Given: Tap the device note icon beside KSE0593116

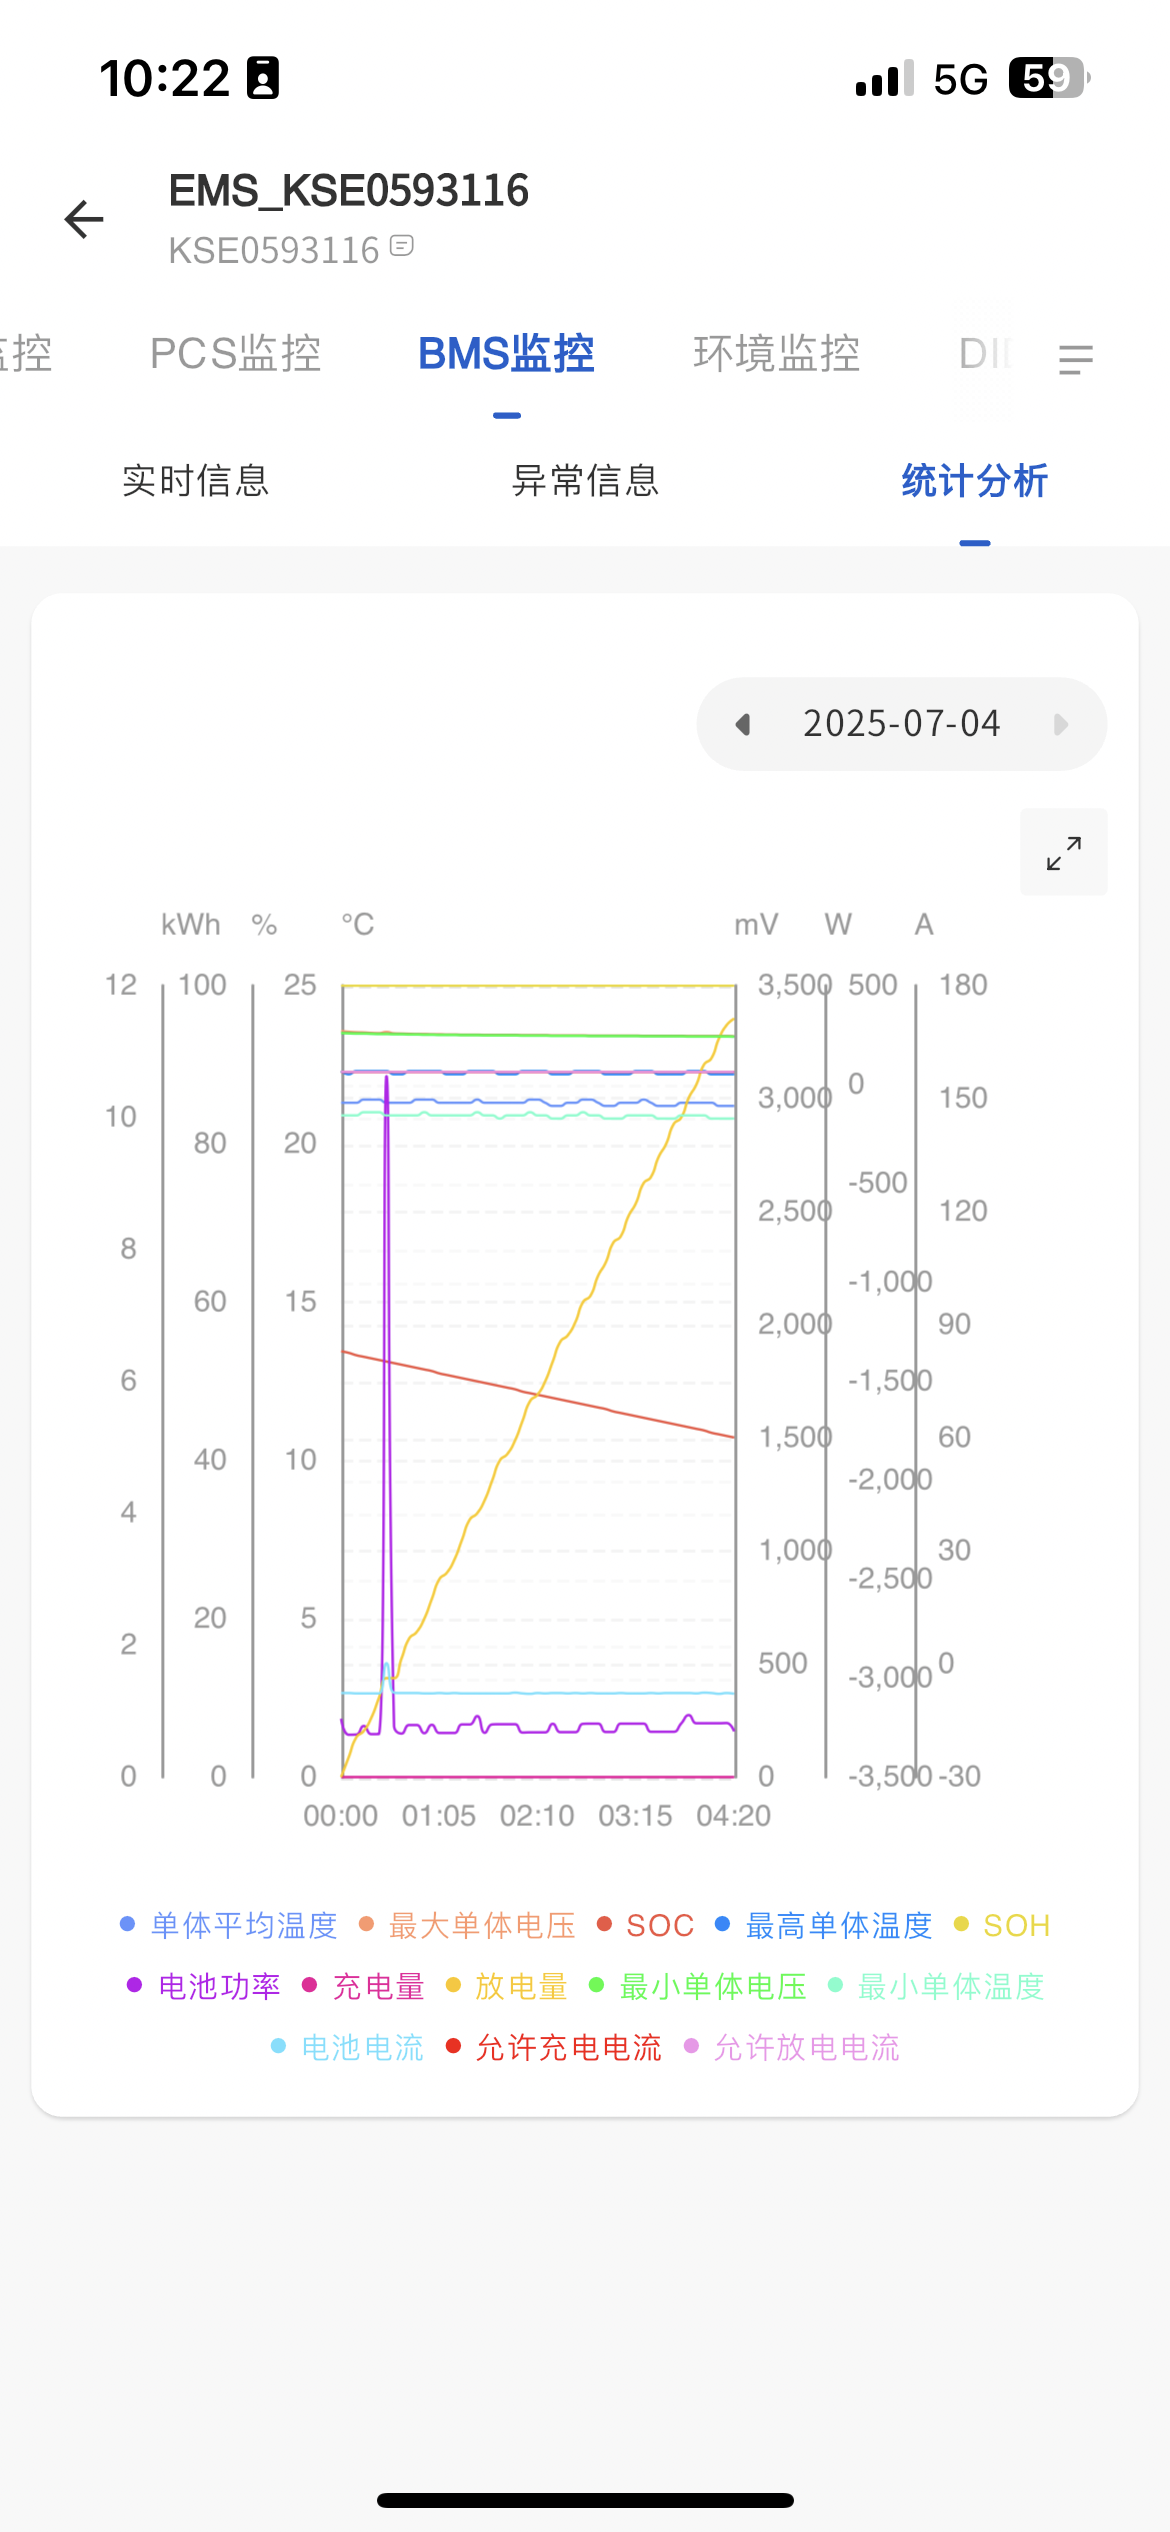Looking at the screenshot, I should click(x=402, y=246).
